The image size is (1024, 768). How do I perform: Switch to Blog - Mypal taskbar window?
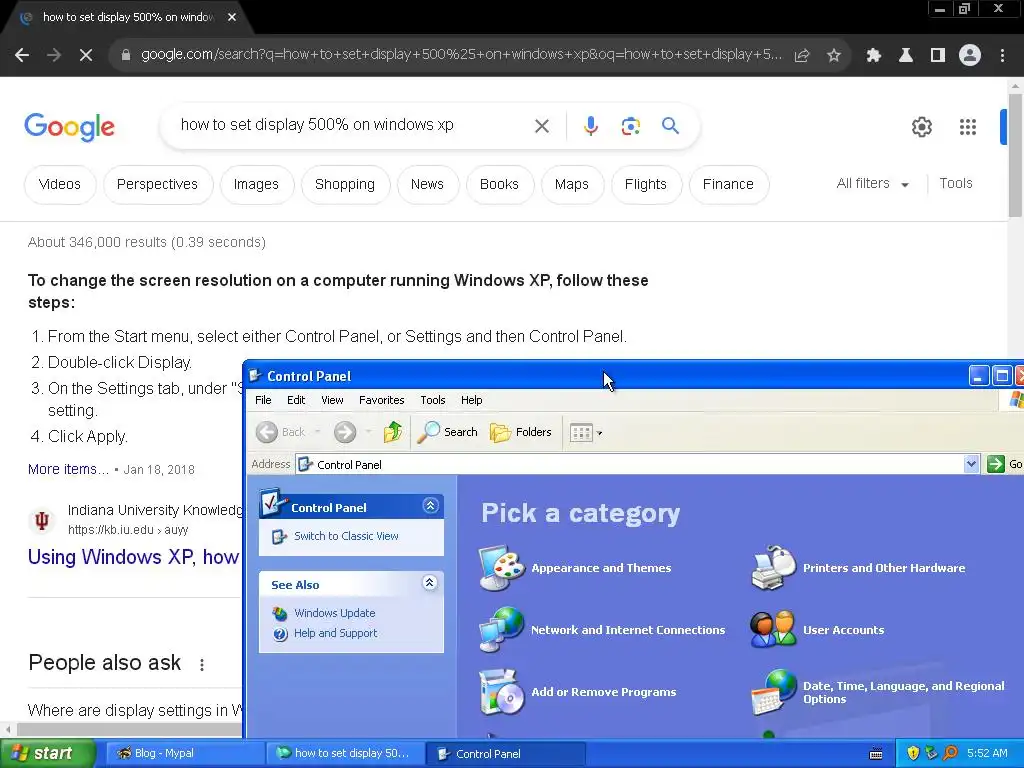point(184,754)
